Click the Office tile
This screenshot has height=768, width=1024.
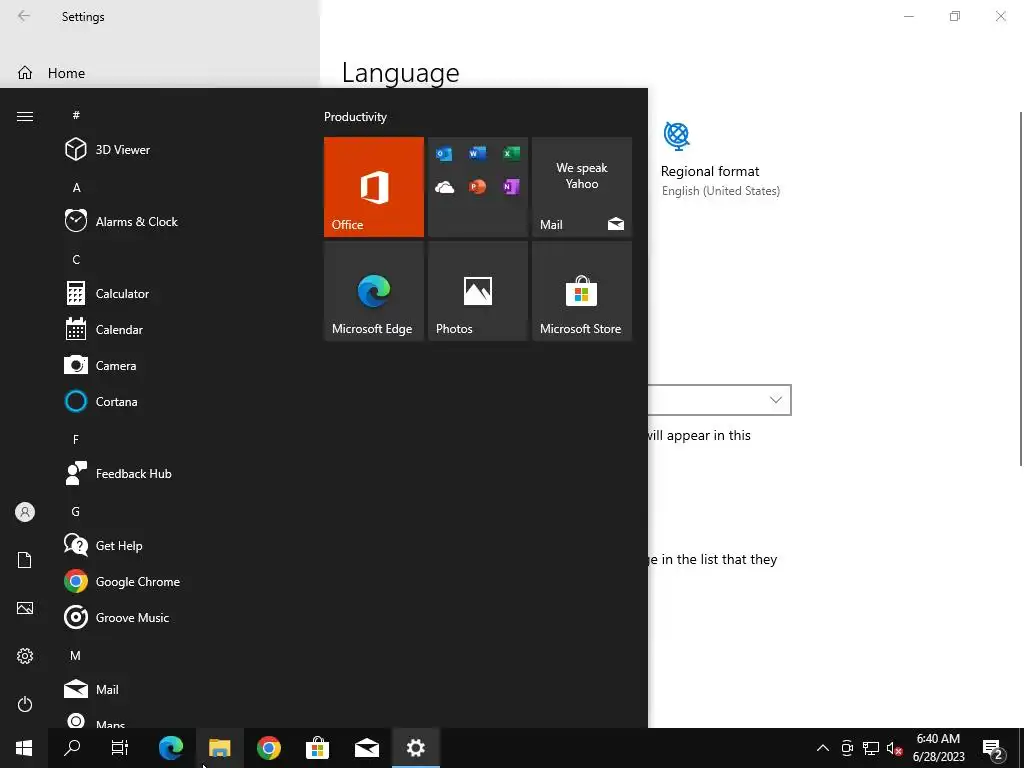374,187
